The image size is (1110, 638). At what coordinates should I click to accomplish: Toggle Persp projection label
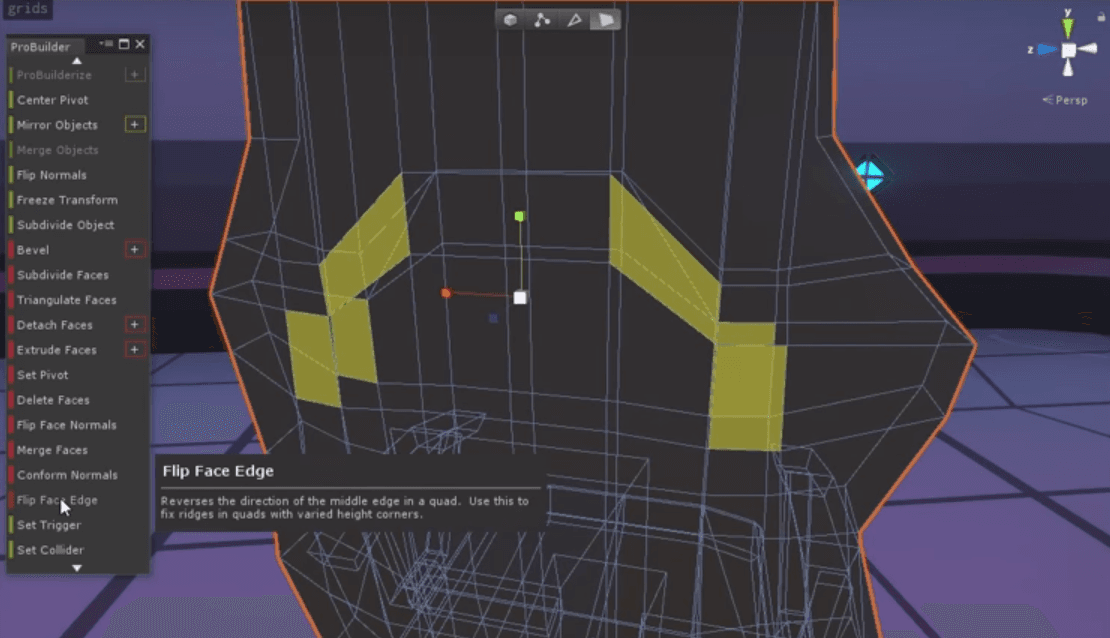pos(1065,100)
